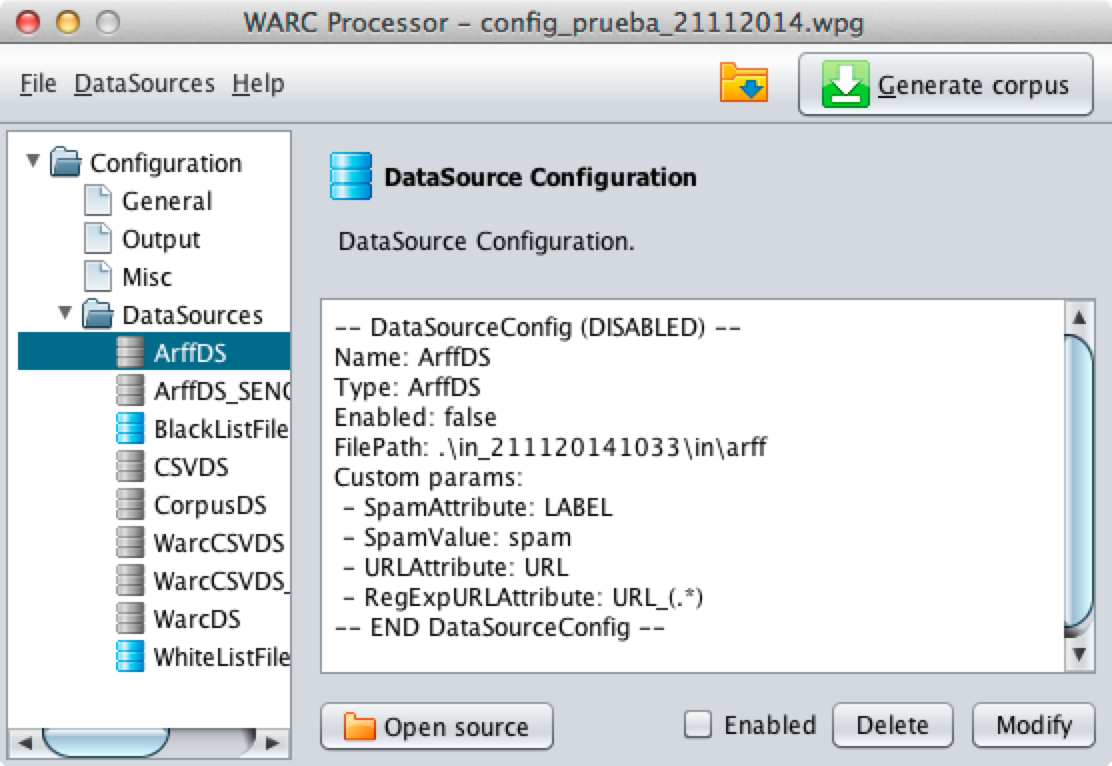
Task: Open the File menu
Action: [x=38, y=84]
